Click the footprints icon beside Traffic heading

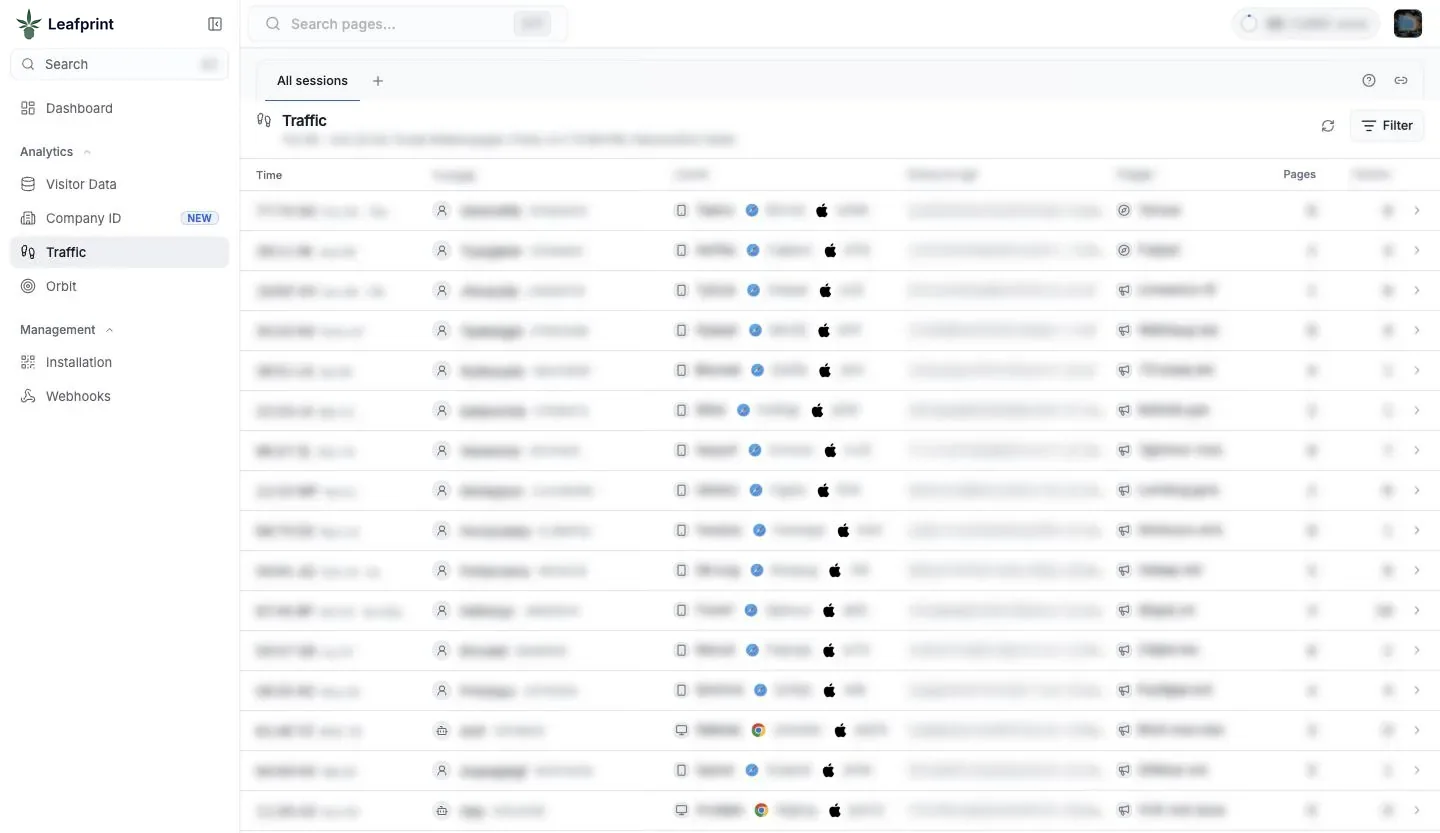click(x=265, y=121)
